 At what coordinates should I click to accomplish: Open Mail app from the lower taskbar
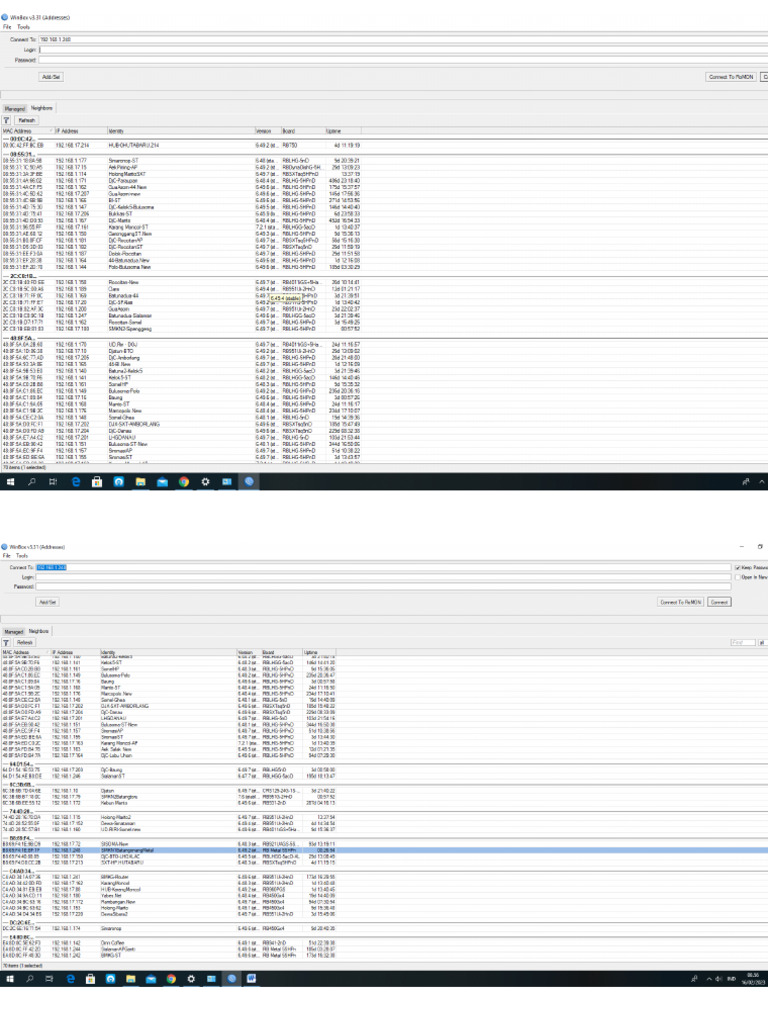(x=151, y=979)
